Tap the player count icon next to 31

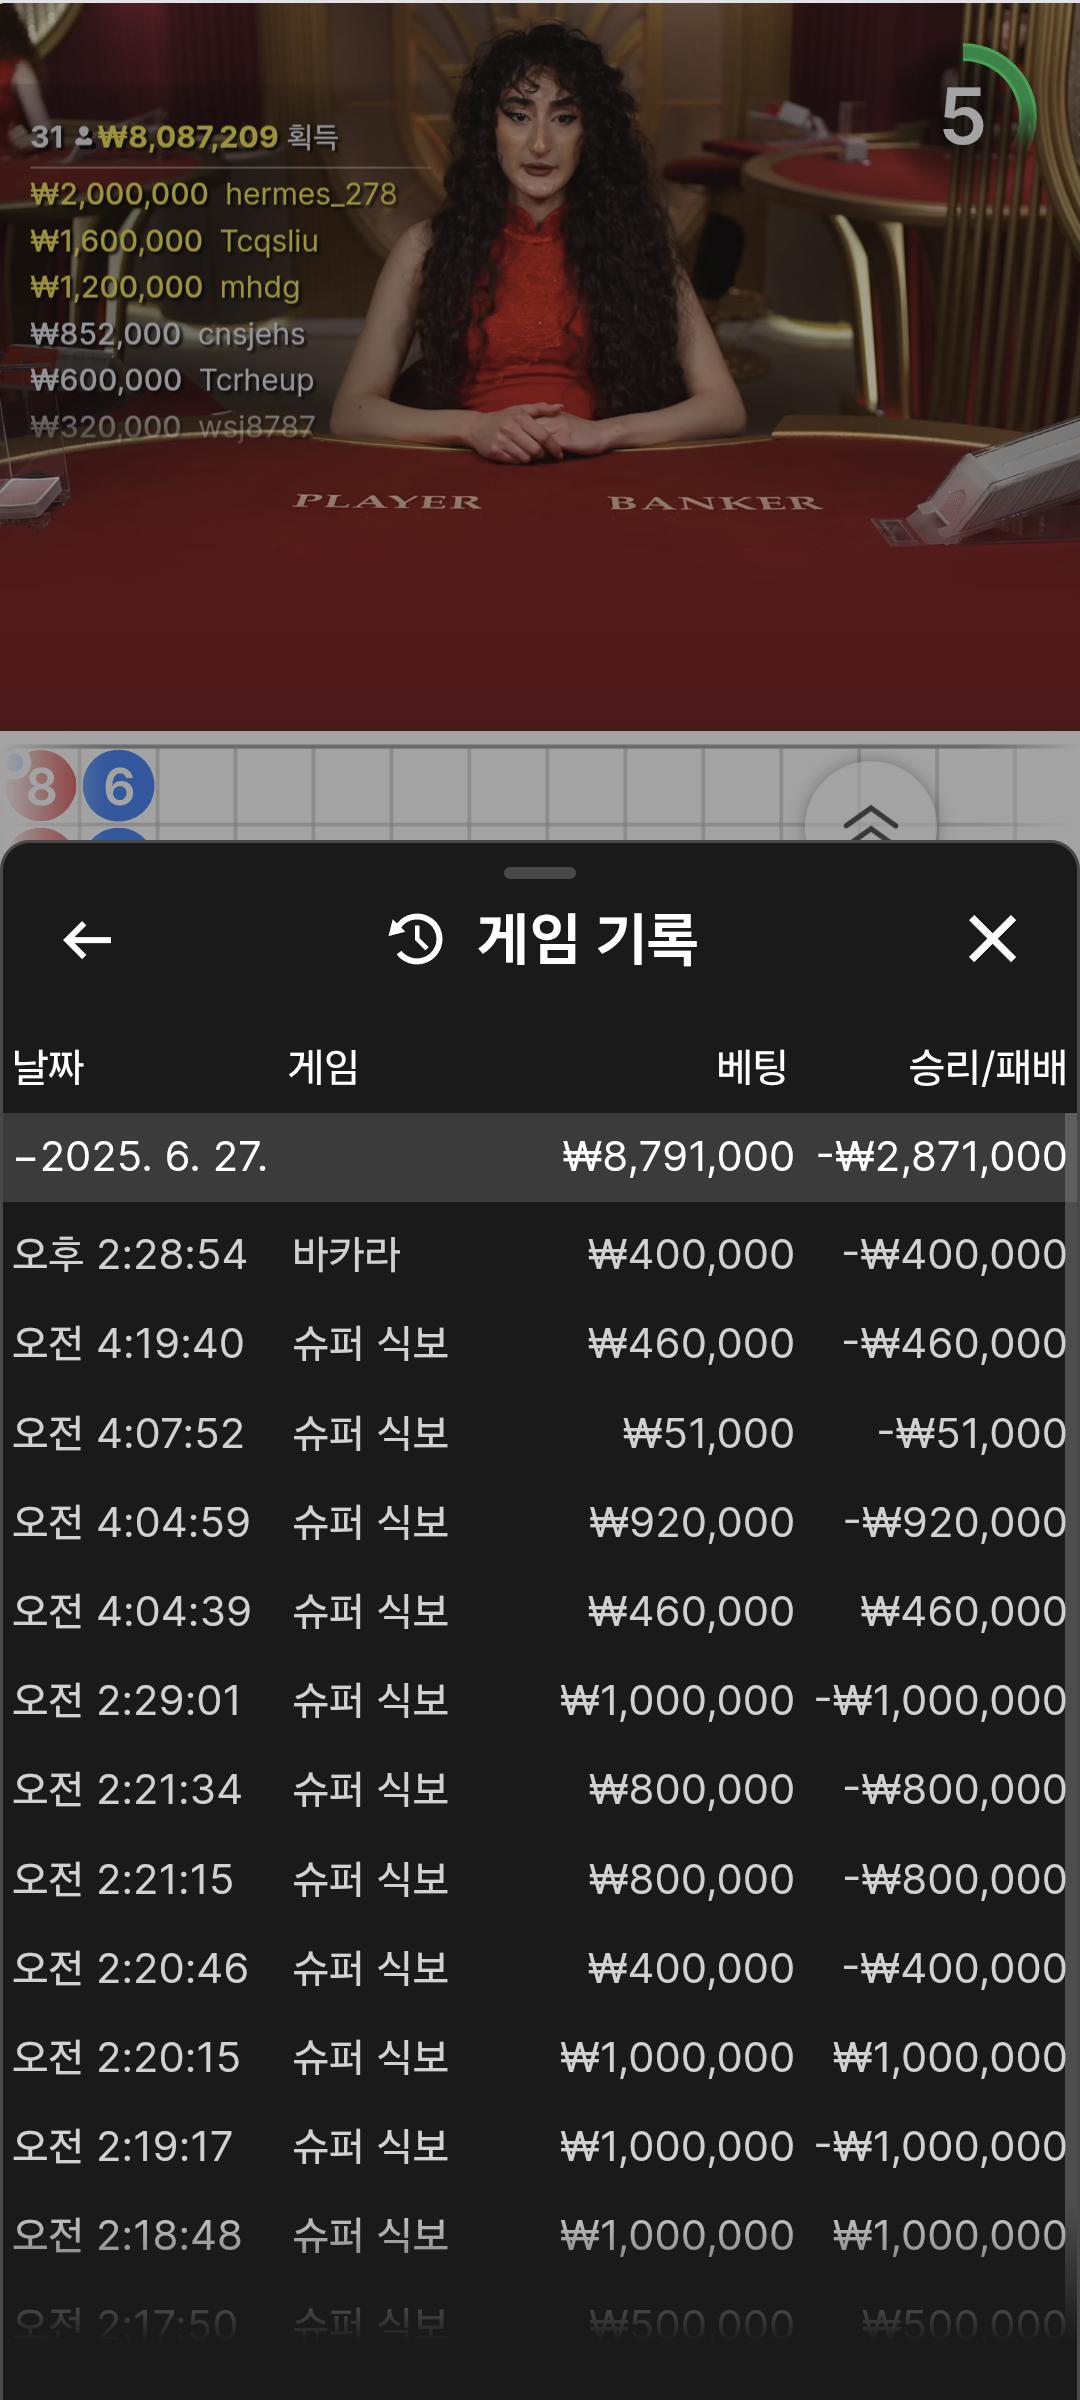click(83, 136)
